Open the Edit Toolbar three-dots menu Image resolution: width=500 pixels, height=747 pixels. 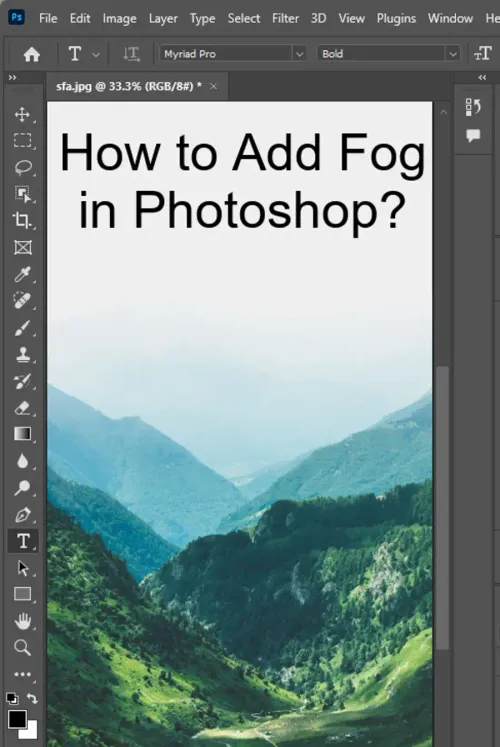click(22, 674)
